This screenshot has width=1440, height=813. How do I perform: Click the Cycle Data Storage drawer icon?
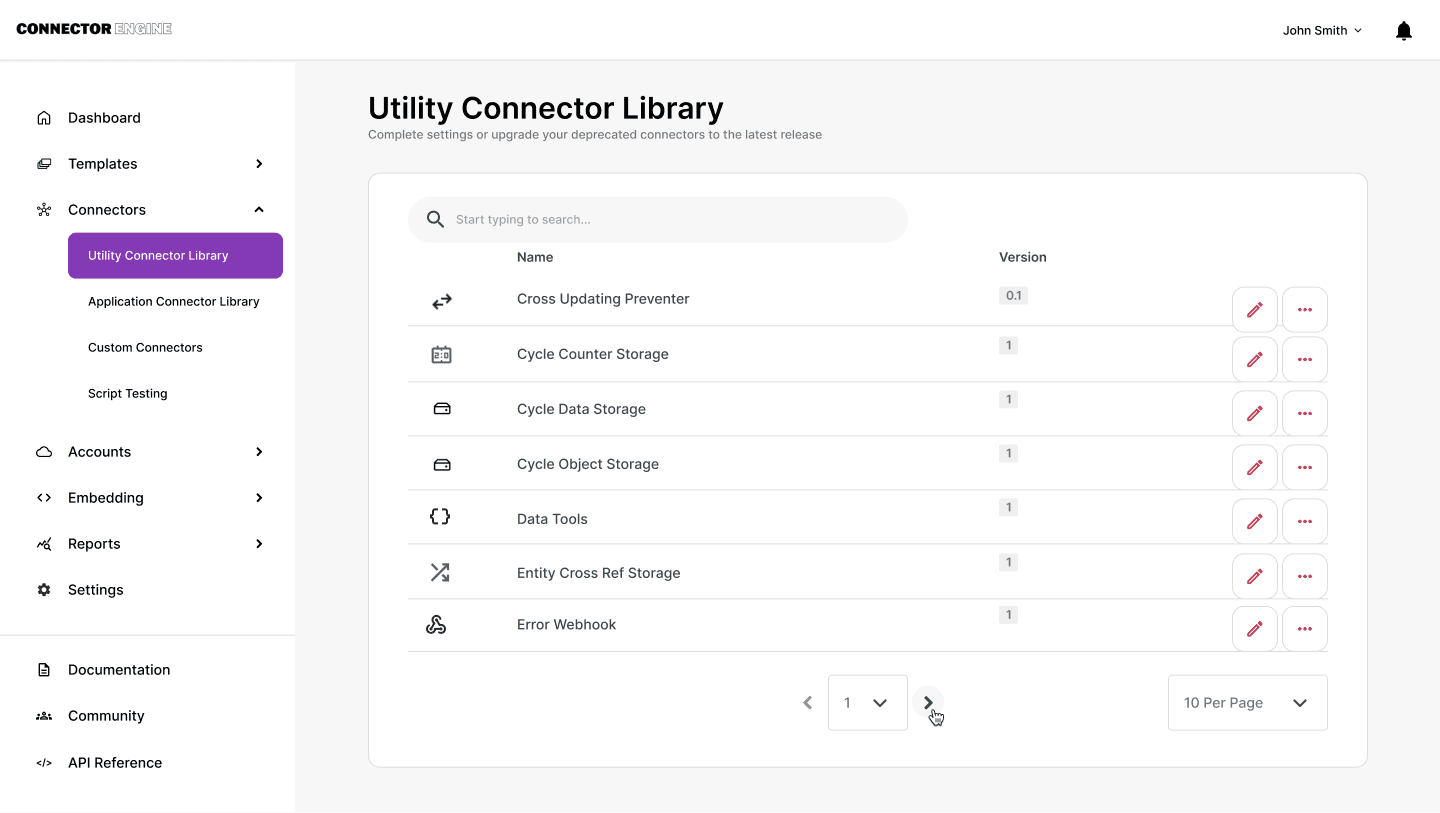[441, 408]
